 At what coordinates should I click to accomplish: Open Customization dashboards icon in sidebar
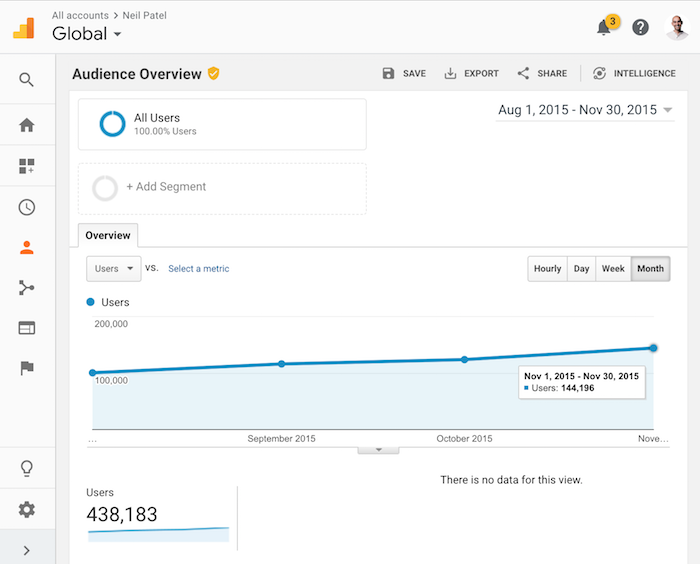click(27, 166)
